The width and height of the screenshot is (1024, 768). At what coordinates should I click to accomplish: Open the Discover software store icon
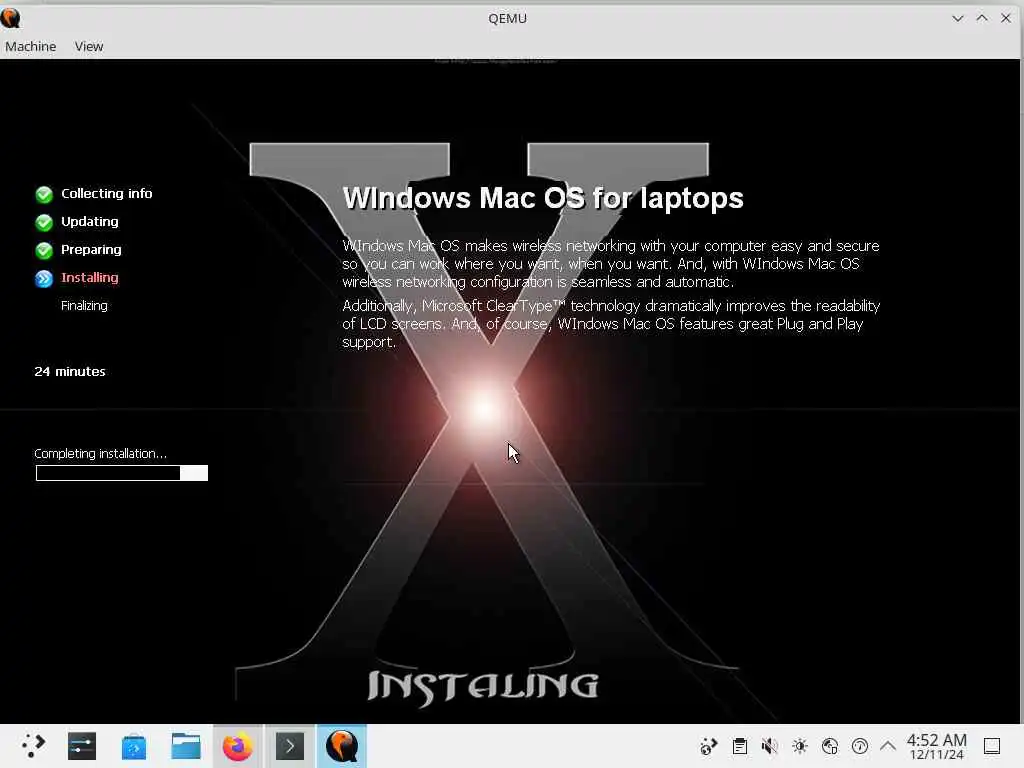[134, 746]
